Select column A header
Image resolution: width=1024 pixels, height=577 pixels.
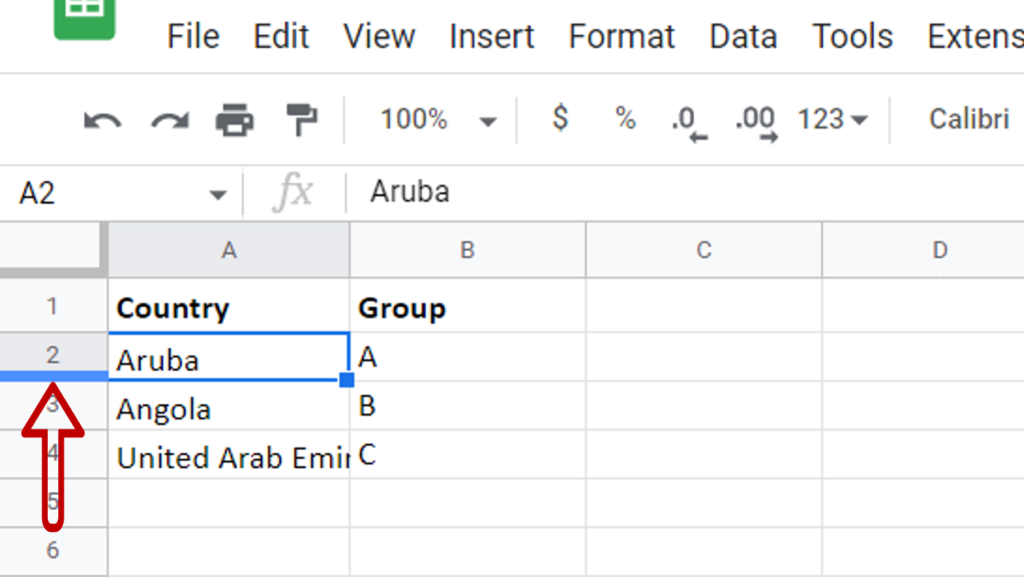(x=228, y=250)
